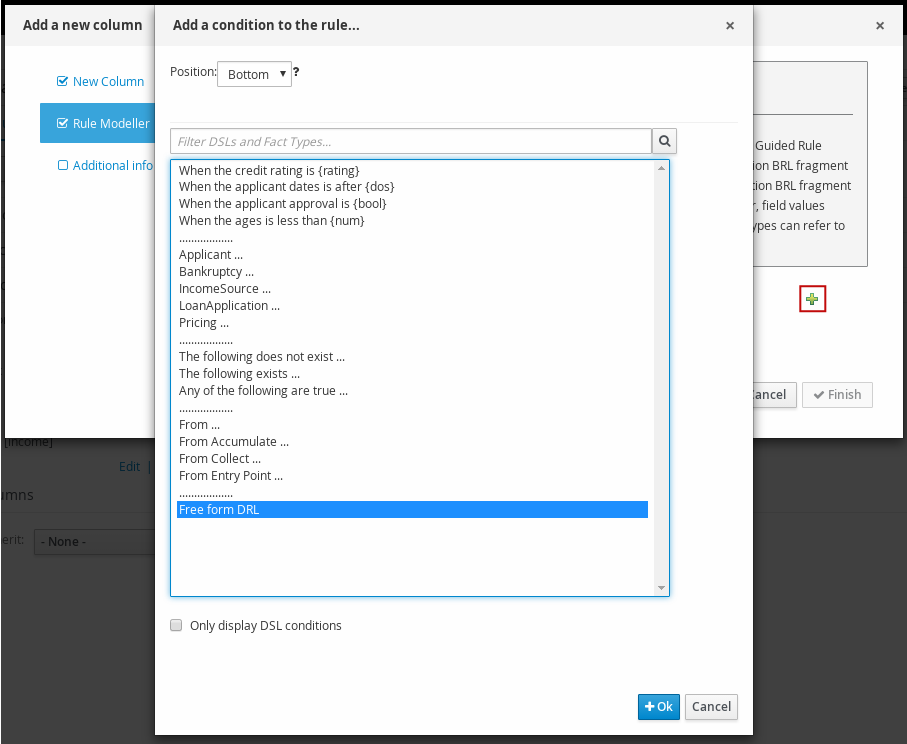This screenshot has height=744, width=907.
Task: Click the Position help question mark
Action: (x=297, y=73)
